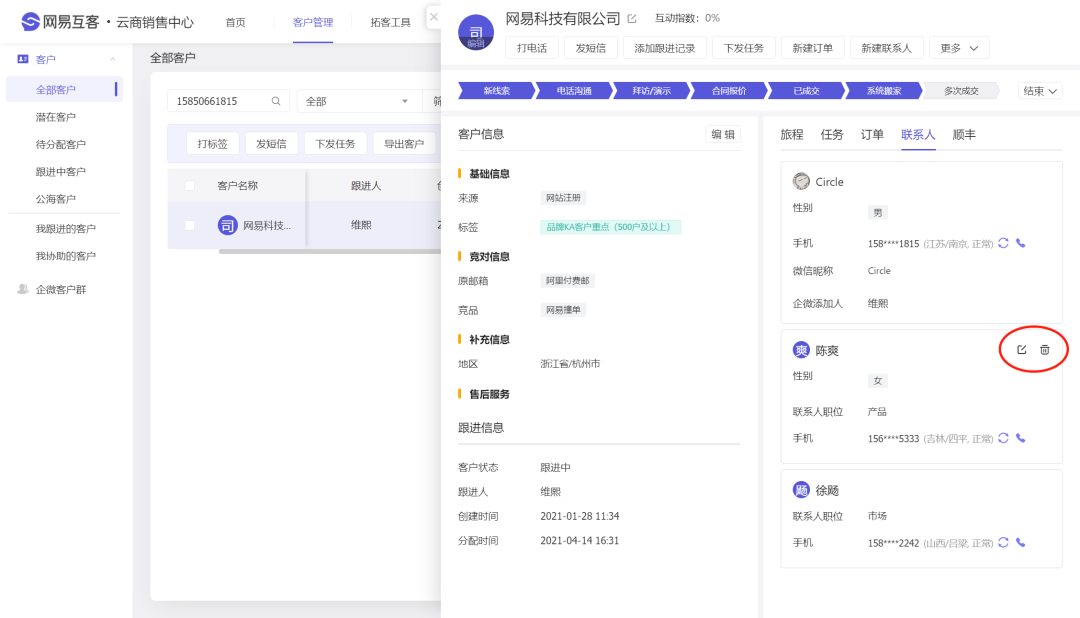Tick the select-all checkbox in the table header
Image resolution: width=1080 pixels, height=618 pixels.
point(190,185)
